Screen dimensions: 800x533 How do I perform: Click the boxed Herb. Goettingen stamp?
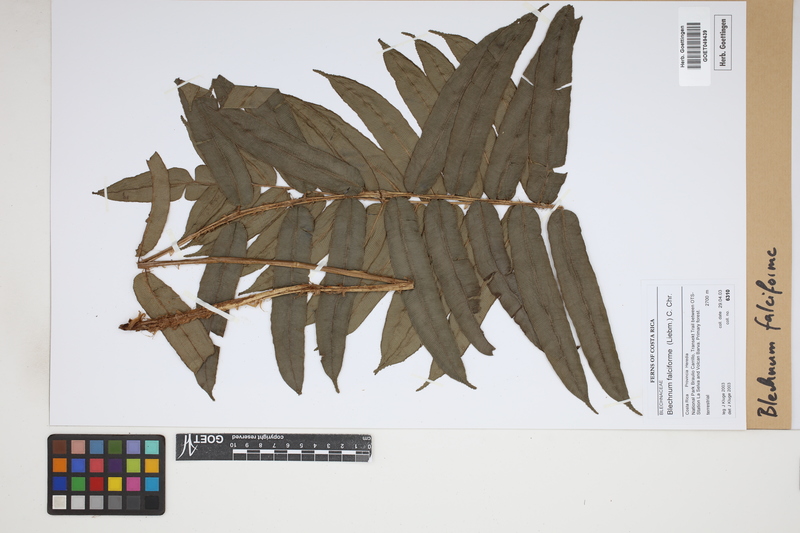point(723,41)
